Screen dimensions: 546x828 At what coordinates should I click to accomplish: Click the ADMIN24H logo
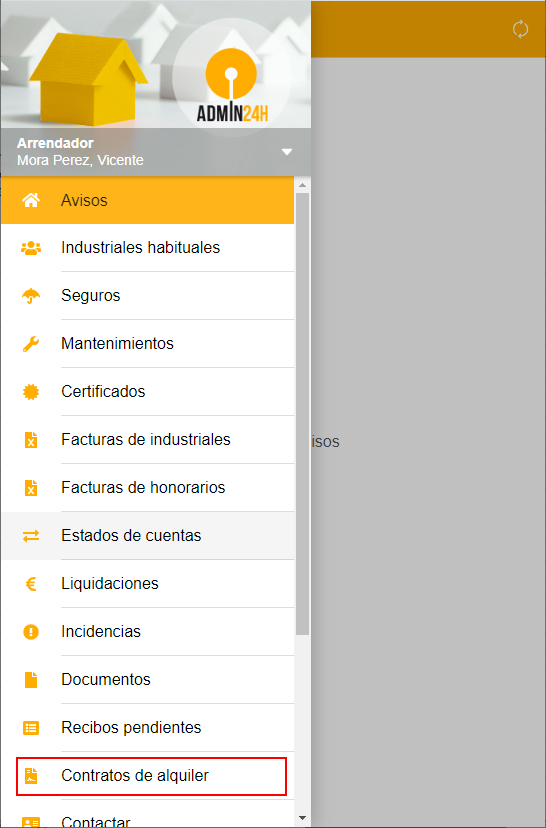(x=232, y=84)
